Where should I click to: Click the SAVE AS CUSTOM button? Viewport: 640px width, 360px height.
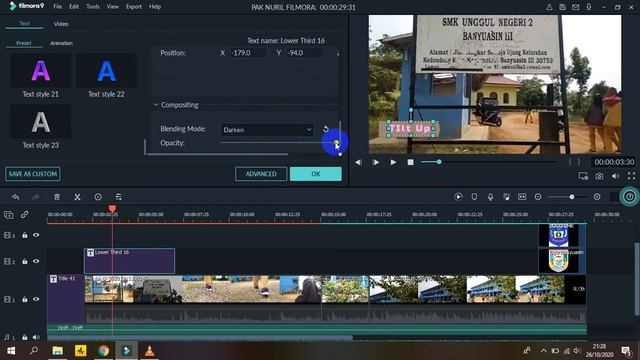click(x=33, y=174)
